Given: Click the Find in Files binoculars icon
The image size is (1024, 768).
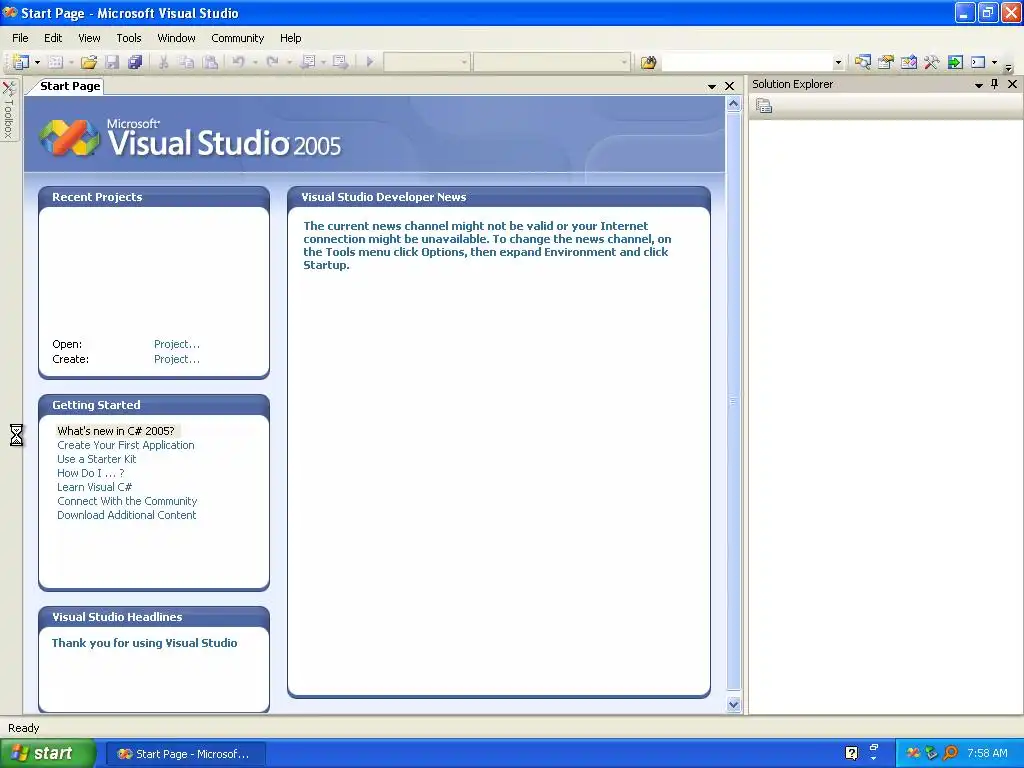Looking at the screenshot, I should pyautogui.click(x=648, y=62).
